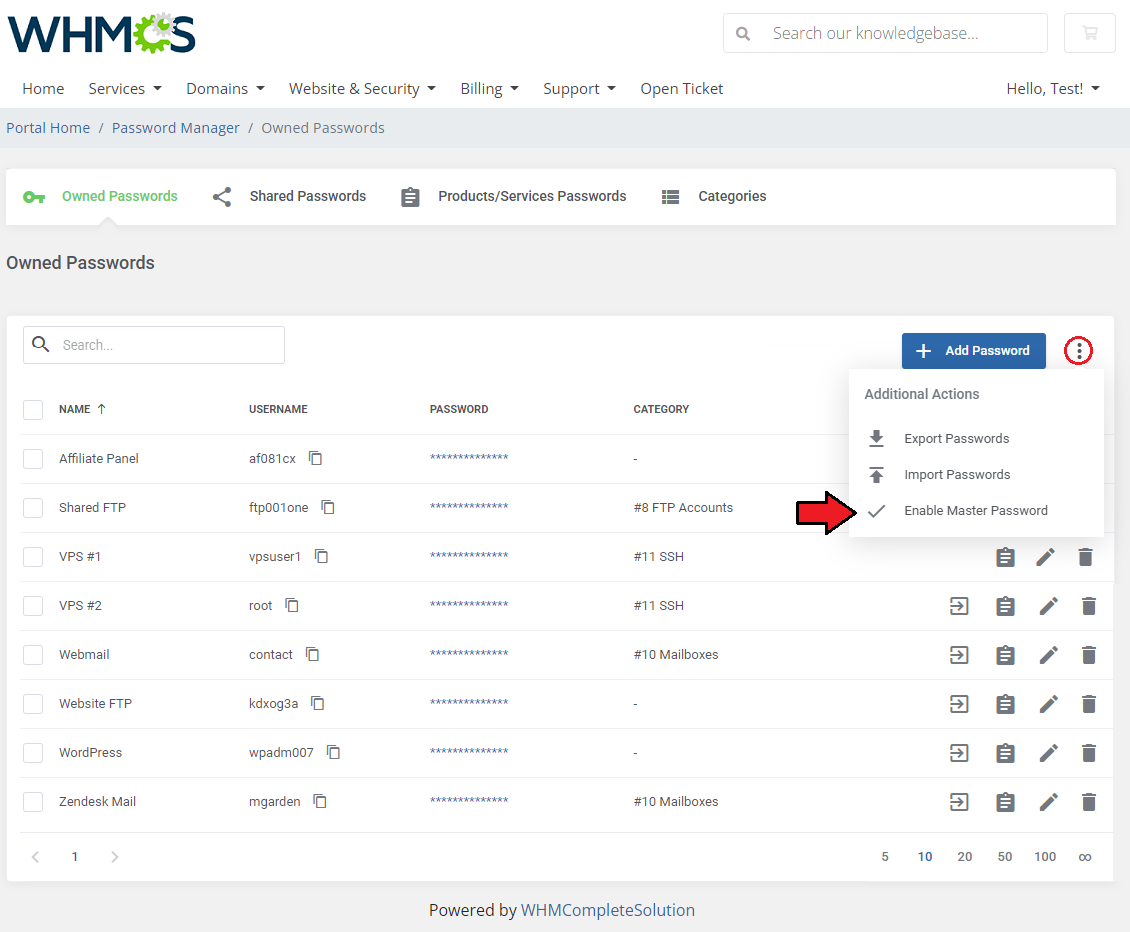Check the VPS #2 row checkbox
This screenshot has width=1130, height=932.
coord(33,605)
